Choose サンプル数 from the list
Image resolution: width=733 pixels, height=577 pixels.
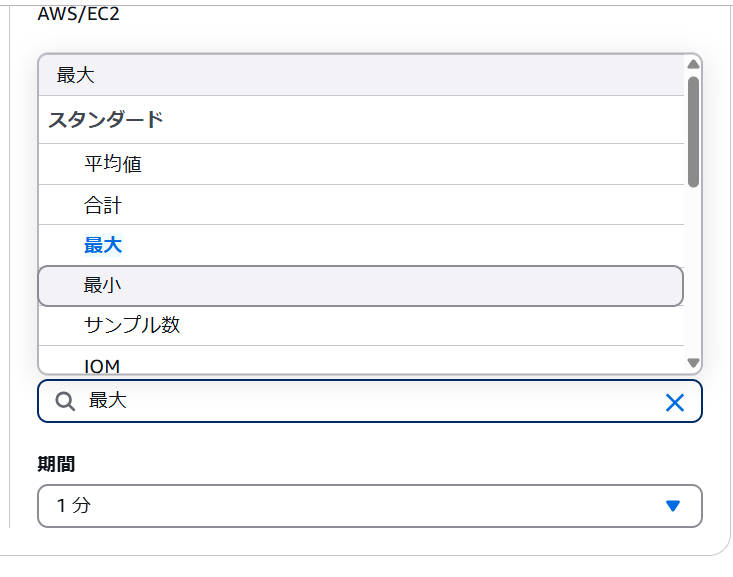(x=132, y=325)
